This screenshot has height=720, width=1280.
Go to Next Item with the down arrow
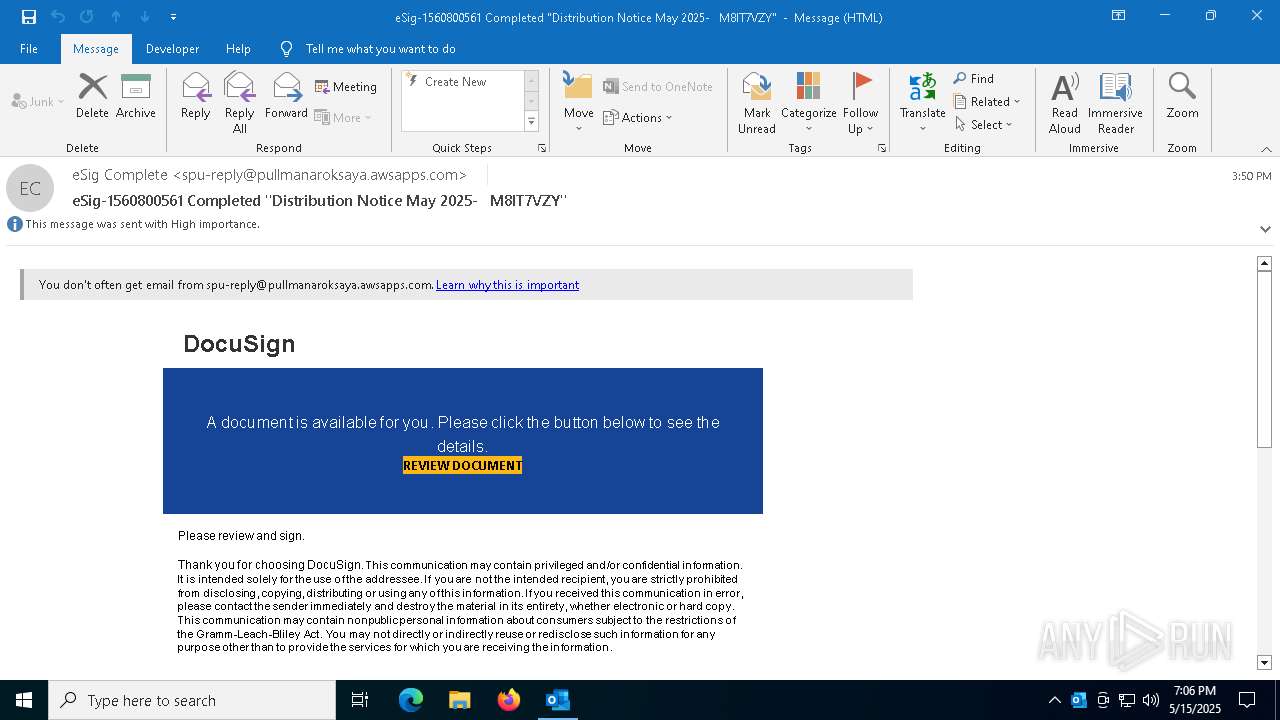coord(145,17)
